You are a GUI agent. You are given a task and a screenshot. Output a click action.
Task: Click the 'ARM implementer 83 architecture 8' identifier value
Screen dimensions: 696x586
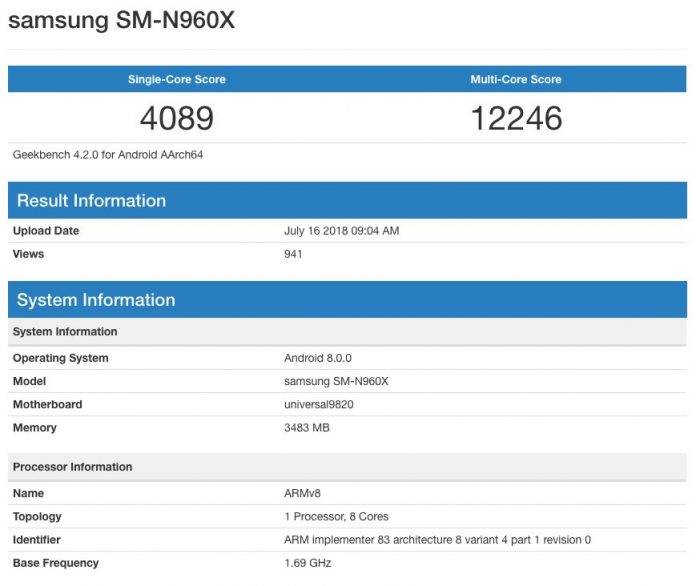click(x=437, y=540)
